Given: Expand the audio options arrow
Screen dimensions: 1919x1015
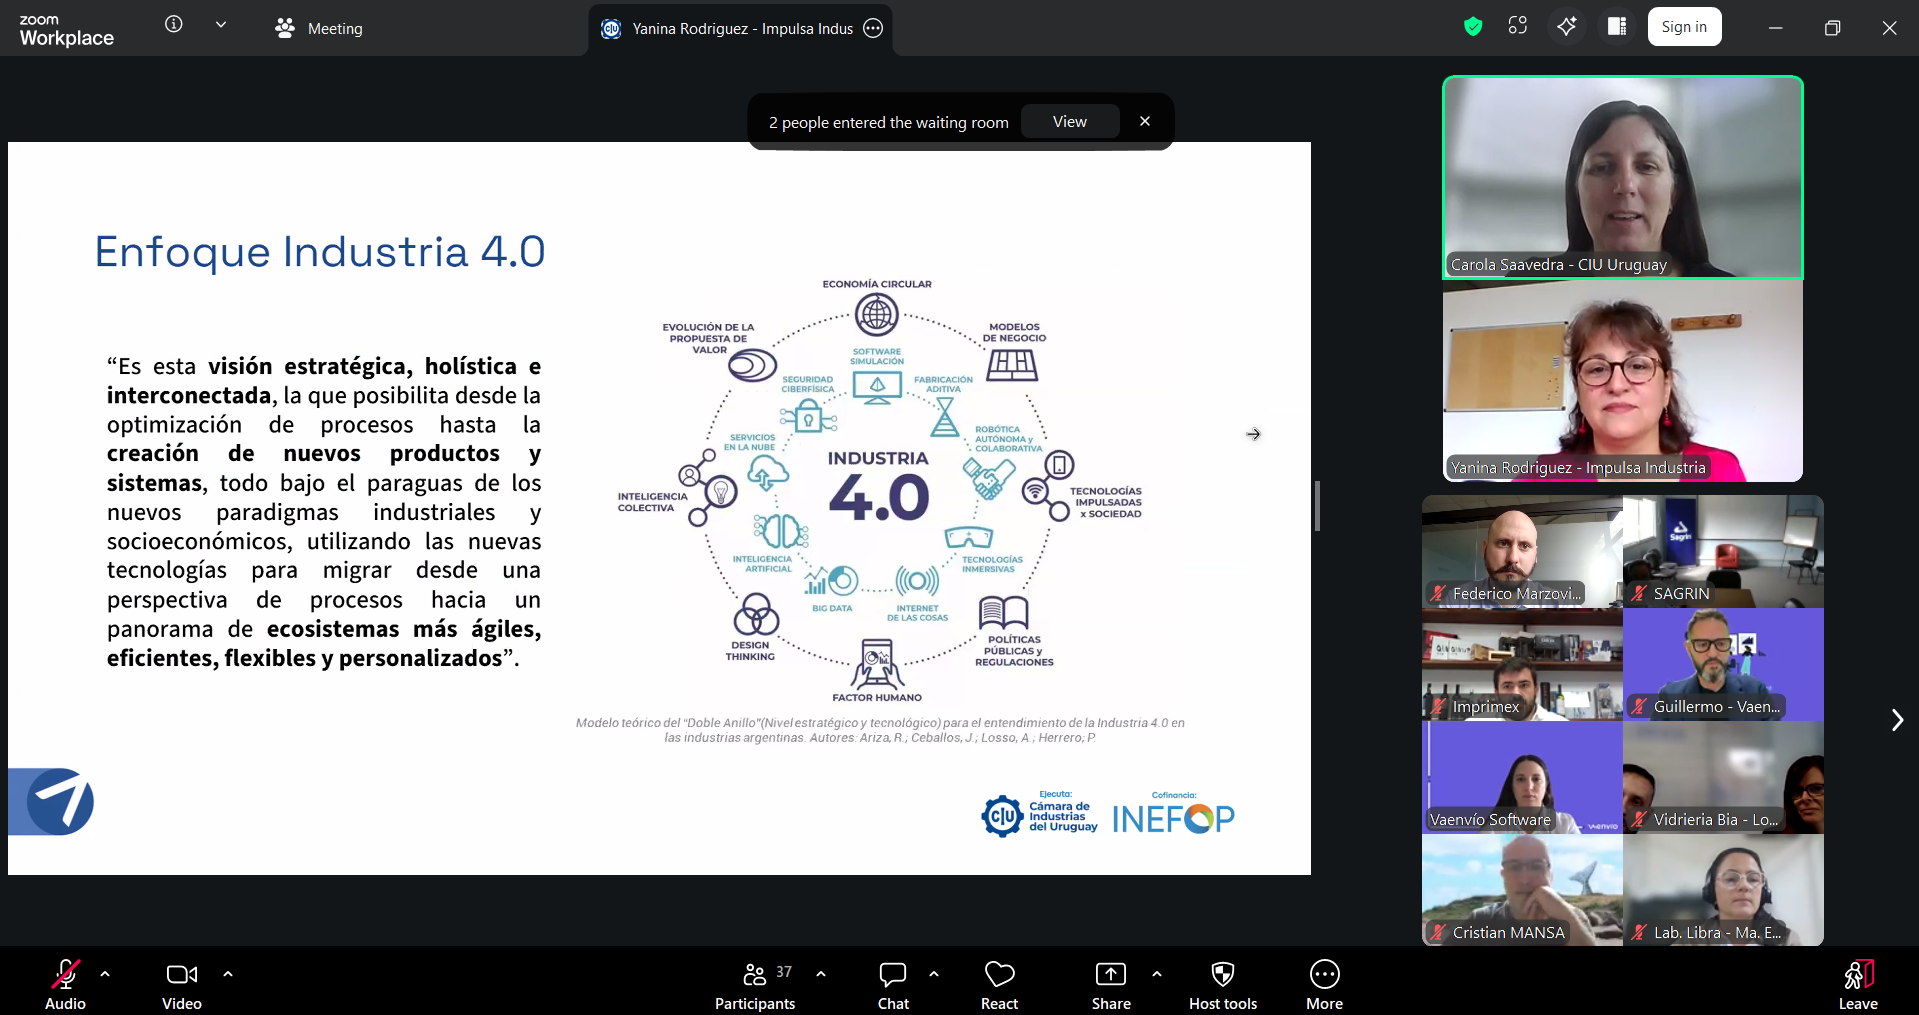Looking at the screenshot, I should click(x=105, y=973).
